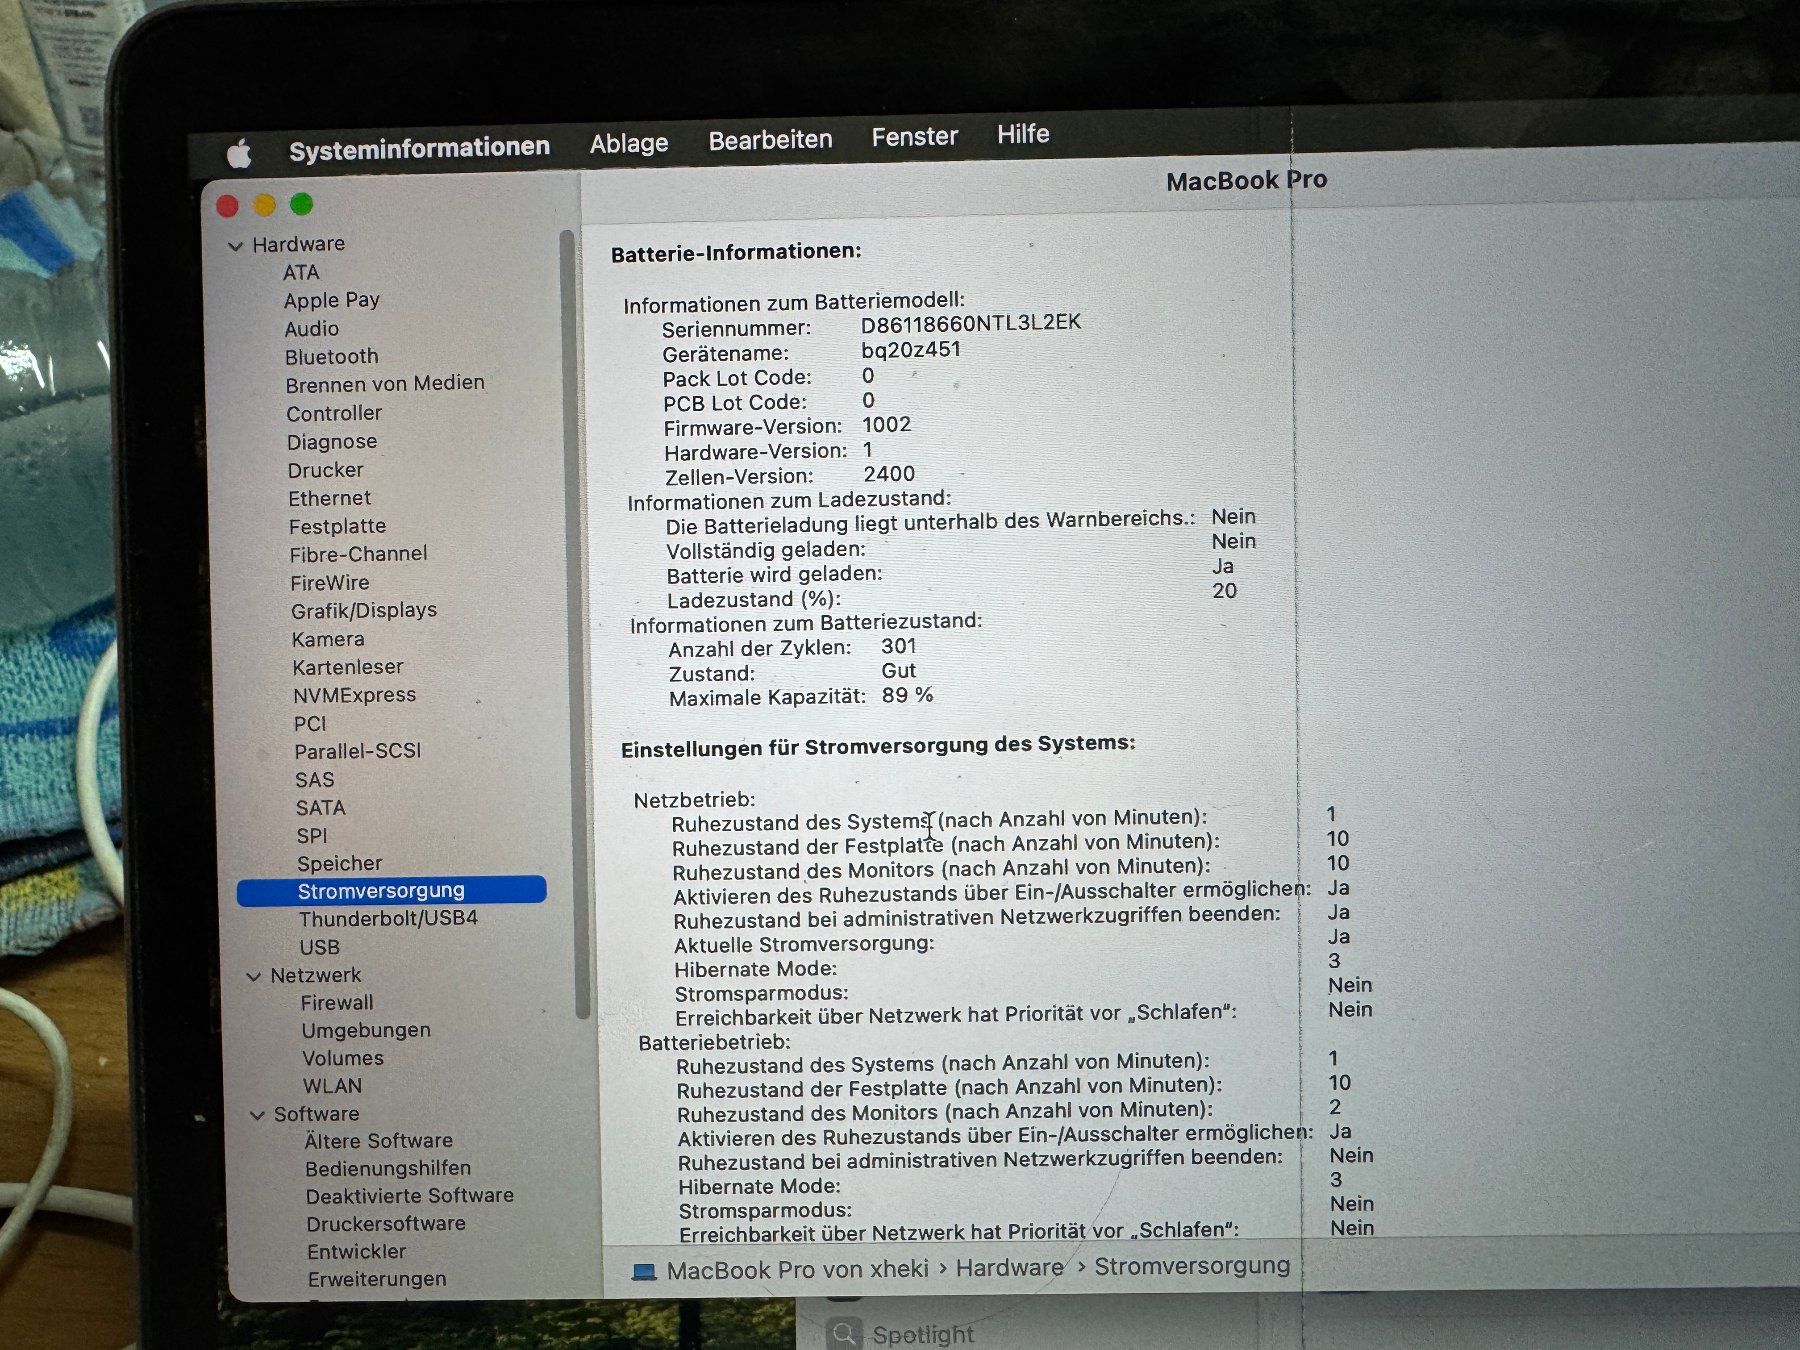Click the Gerätename value bq20z451
This screenshot has width=1800, height=1350.
coord(911,350)
